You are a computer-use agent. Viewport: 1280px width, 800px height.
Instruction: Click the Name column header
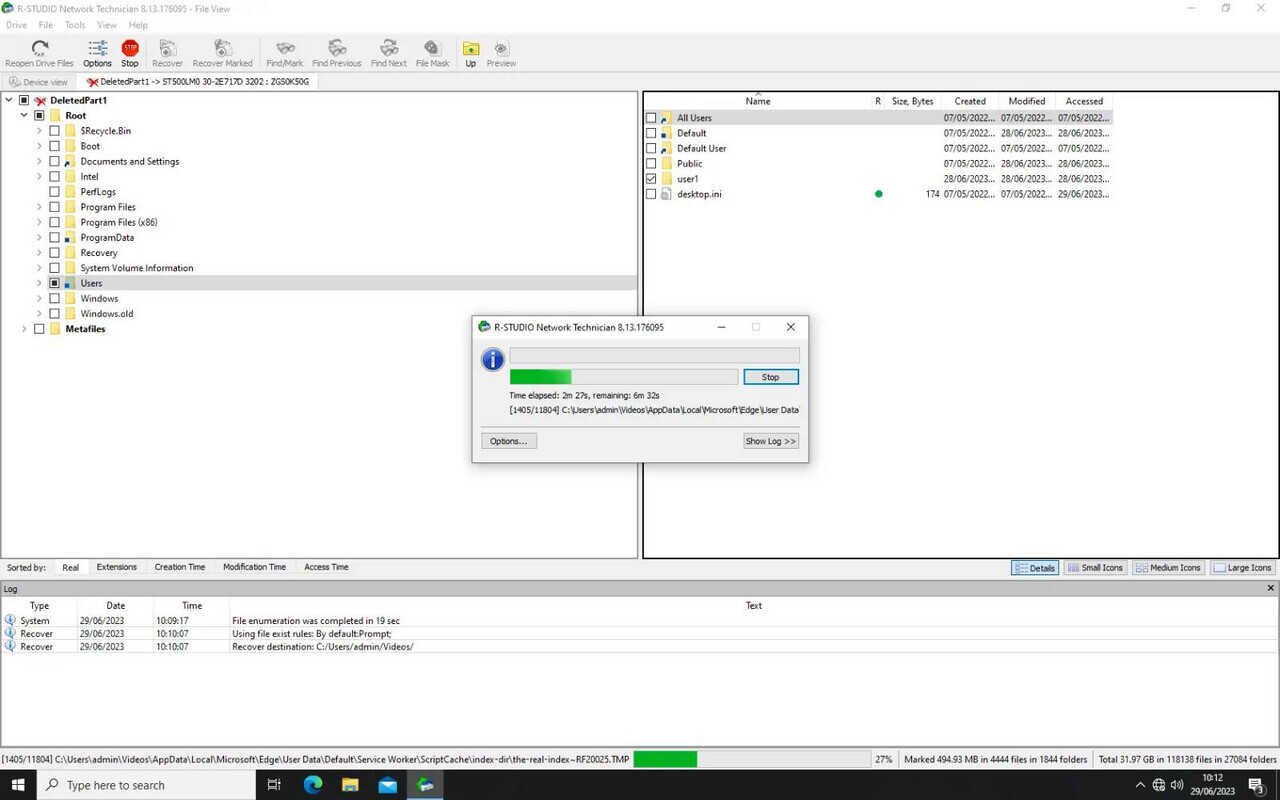(x=758, y=101)
